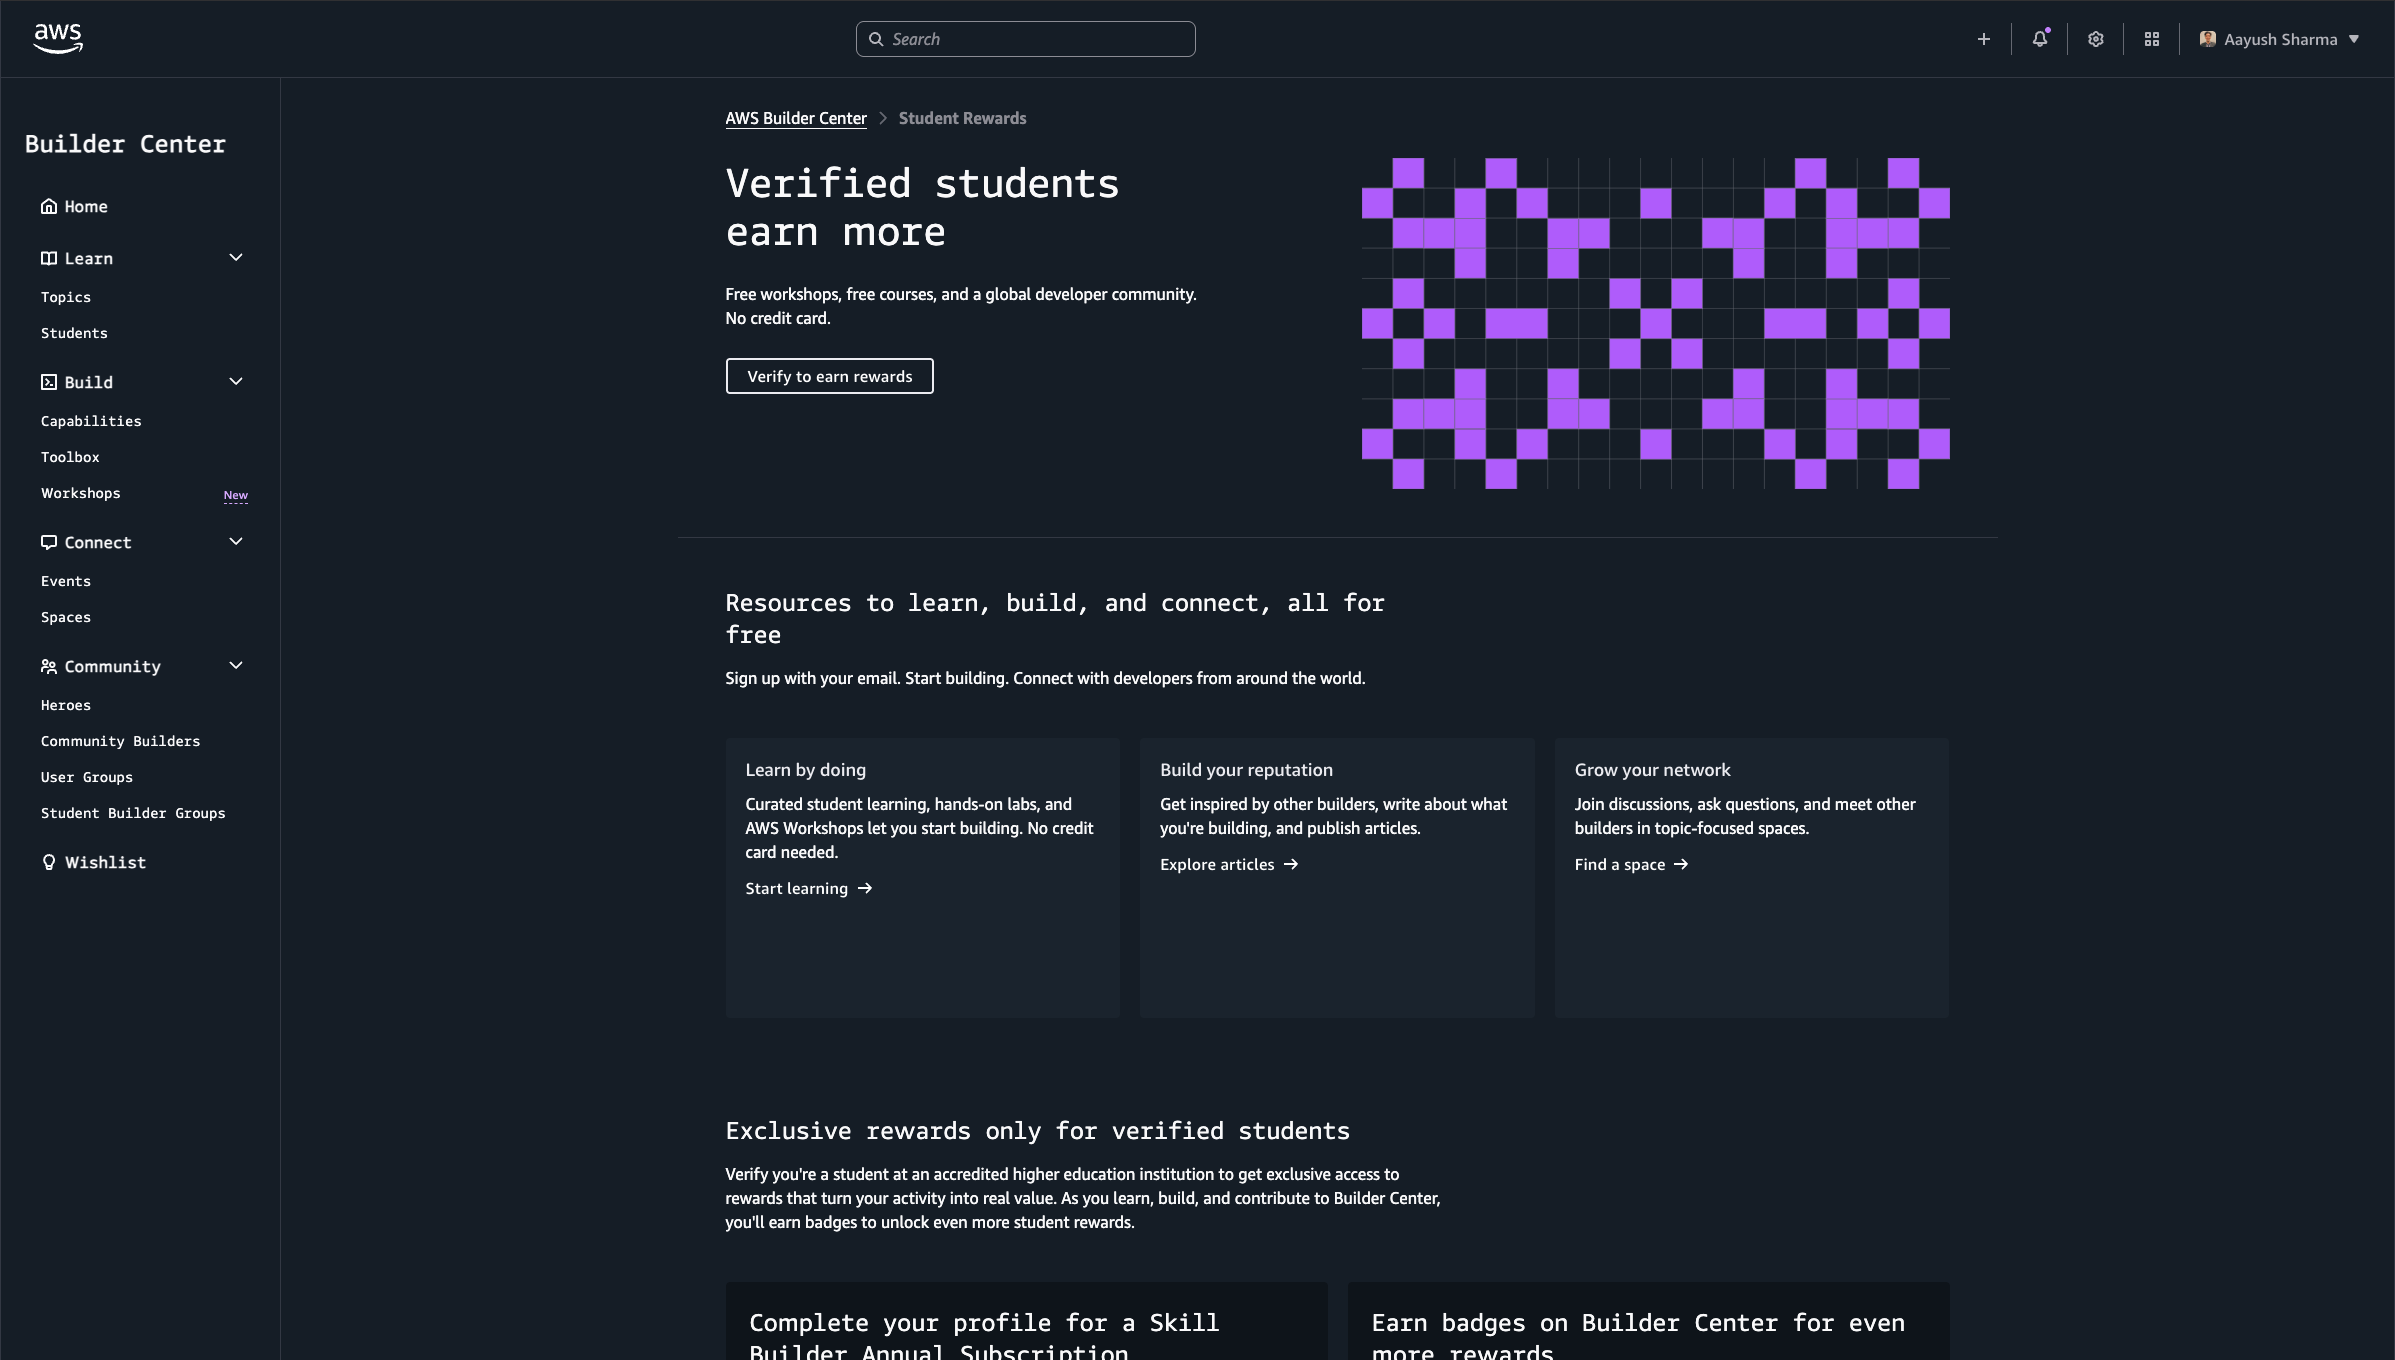Screen dimensions: 2395x1360
Task: Click the arrow beside Start learning
Action: point(865,888)
